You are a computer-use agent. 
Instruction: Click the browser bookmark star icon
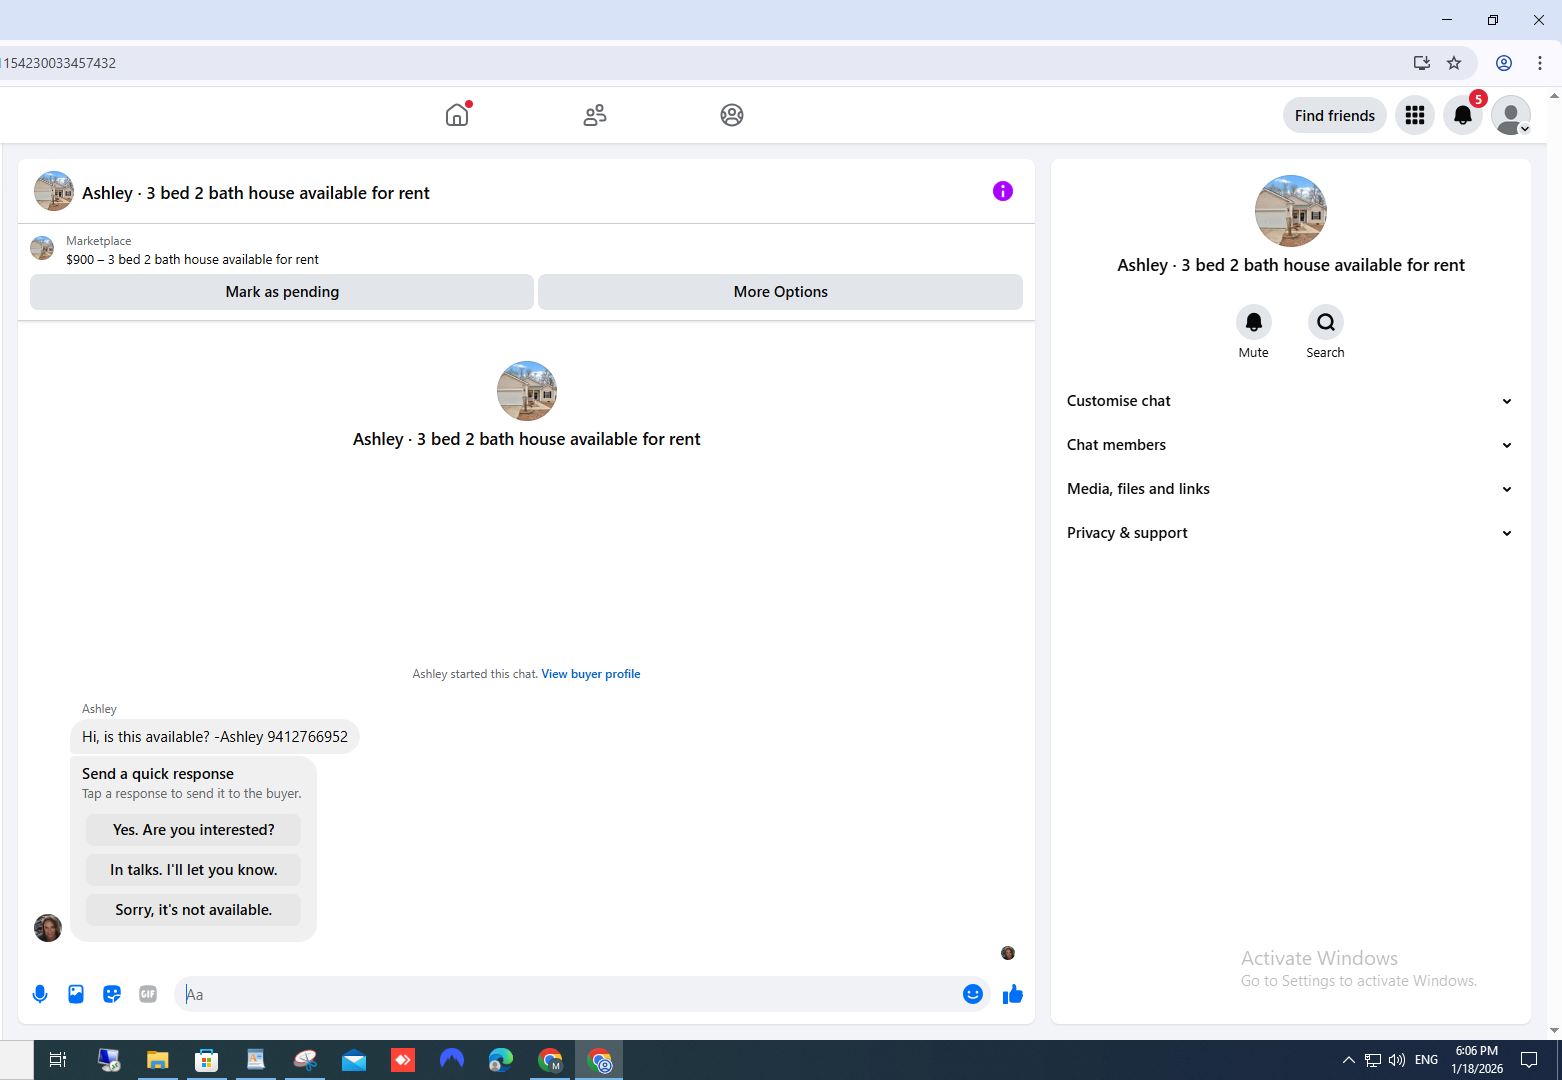(1454, 63)
